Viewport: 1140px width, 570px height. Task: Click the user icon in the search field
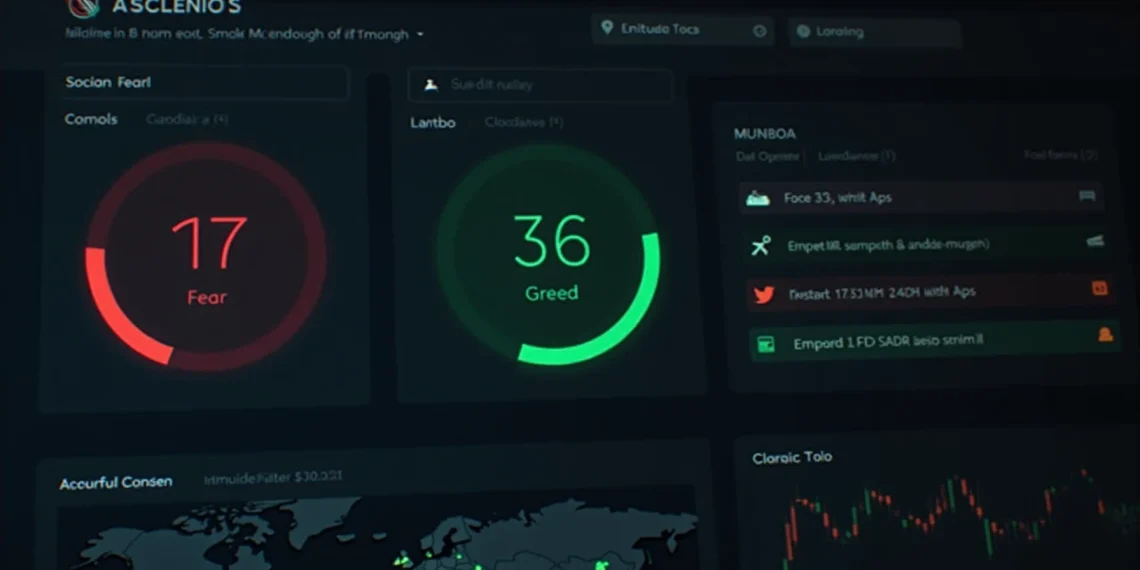[x=431, y=85]
